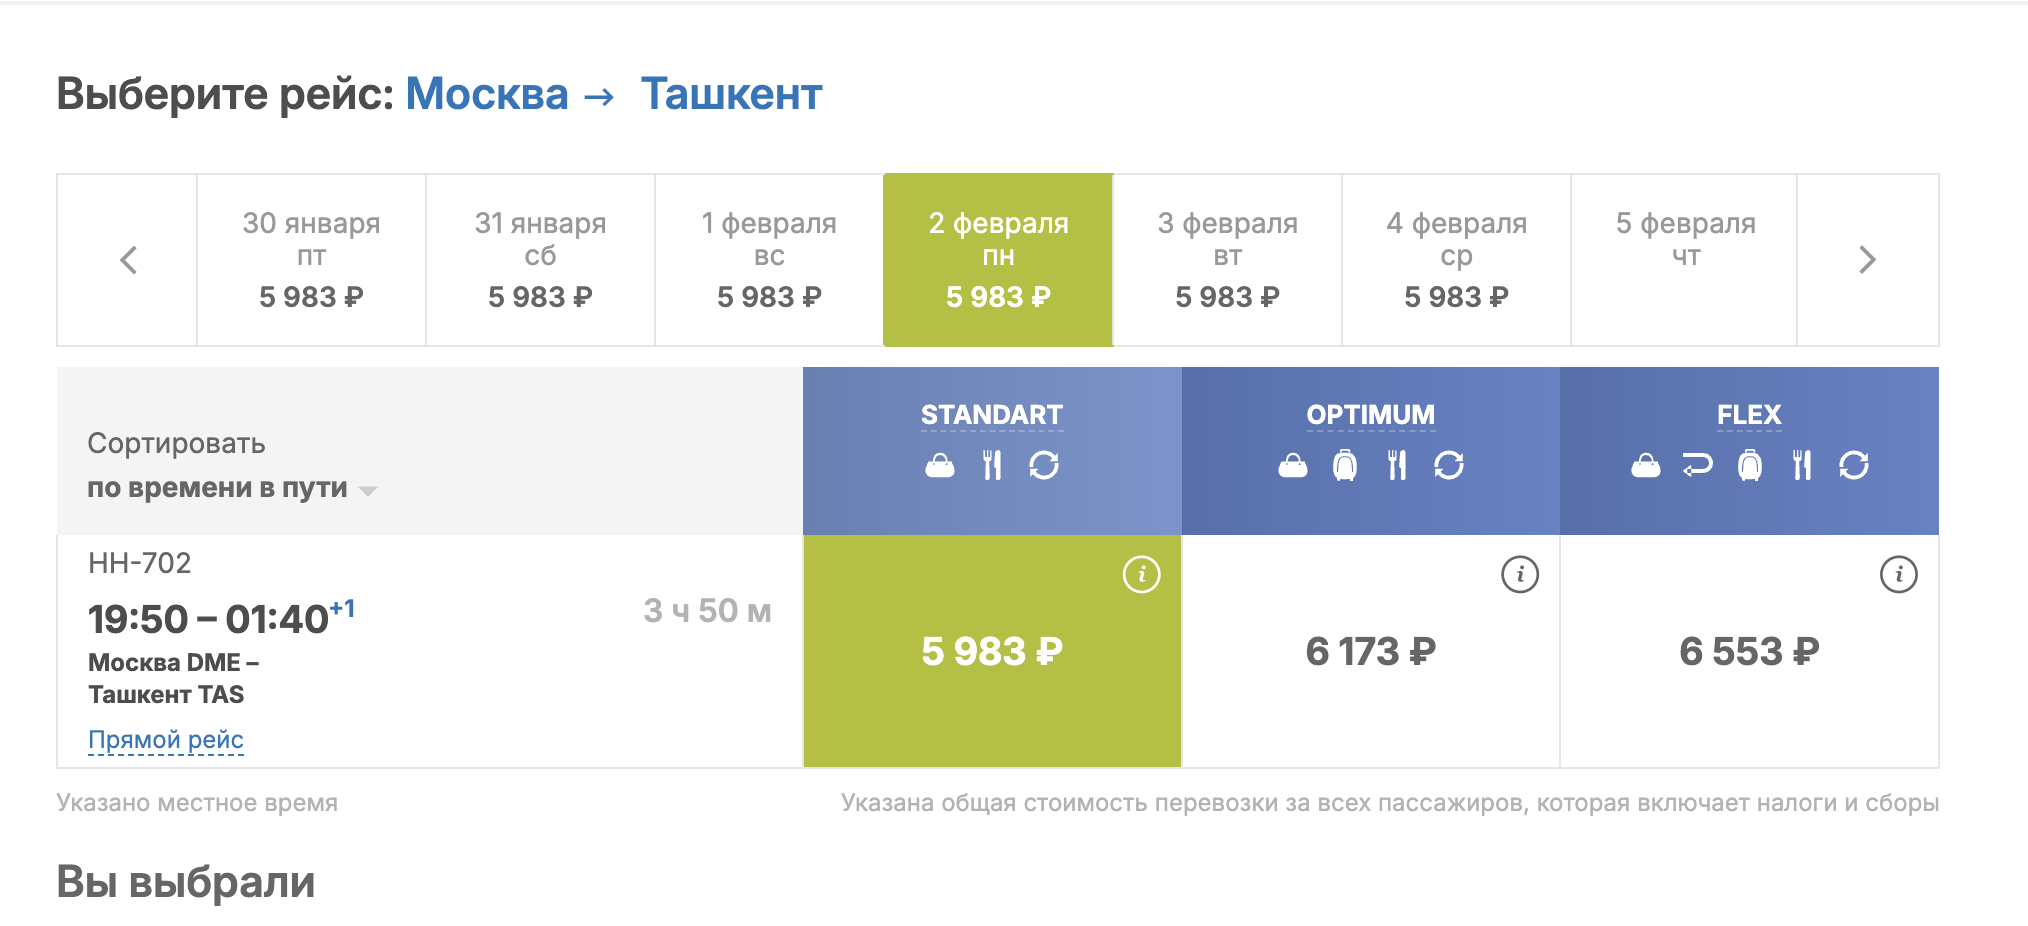Choose the Standart fare 5 983 ₽
Viewport: 2028px width, 926px height.
[992, 652]
